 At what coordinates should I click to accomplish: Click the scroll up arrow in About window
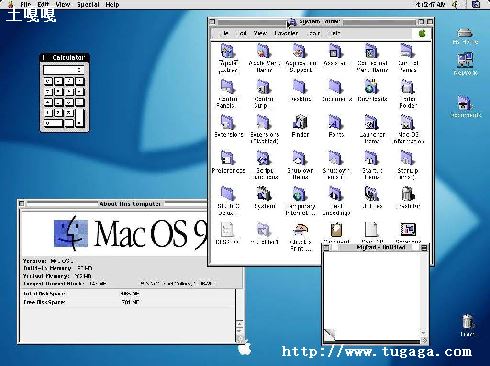(x=240, y=324)
